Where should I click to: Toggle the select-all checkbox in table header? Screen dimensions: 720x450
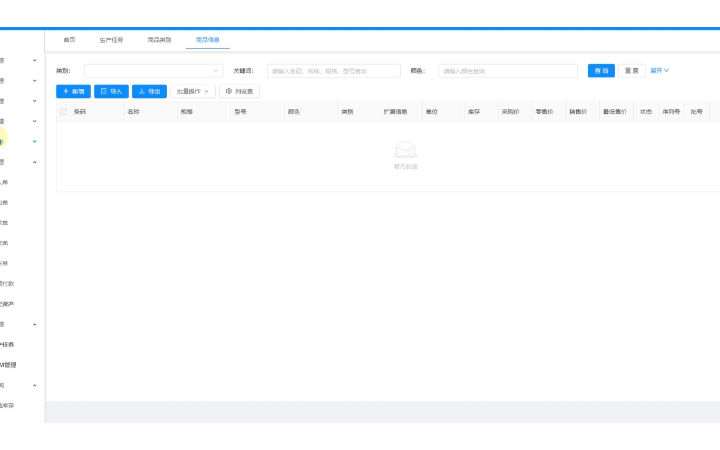pyautogui.click(x=63, y=112)
